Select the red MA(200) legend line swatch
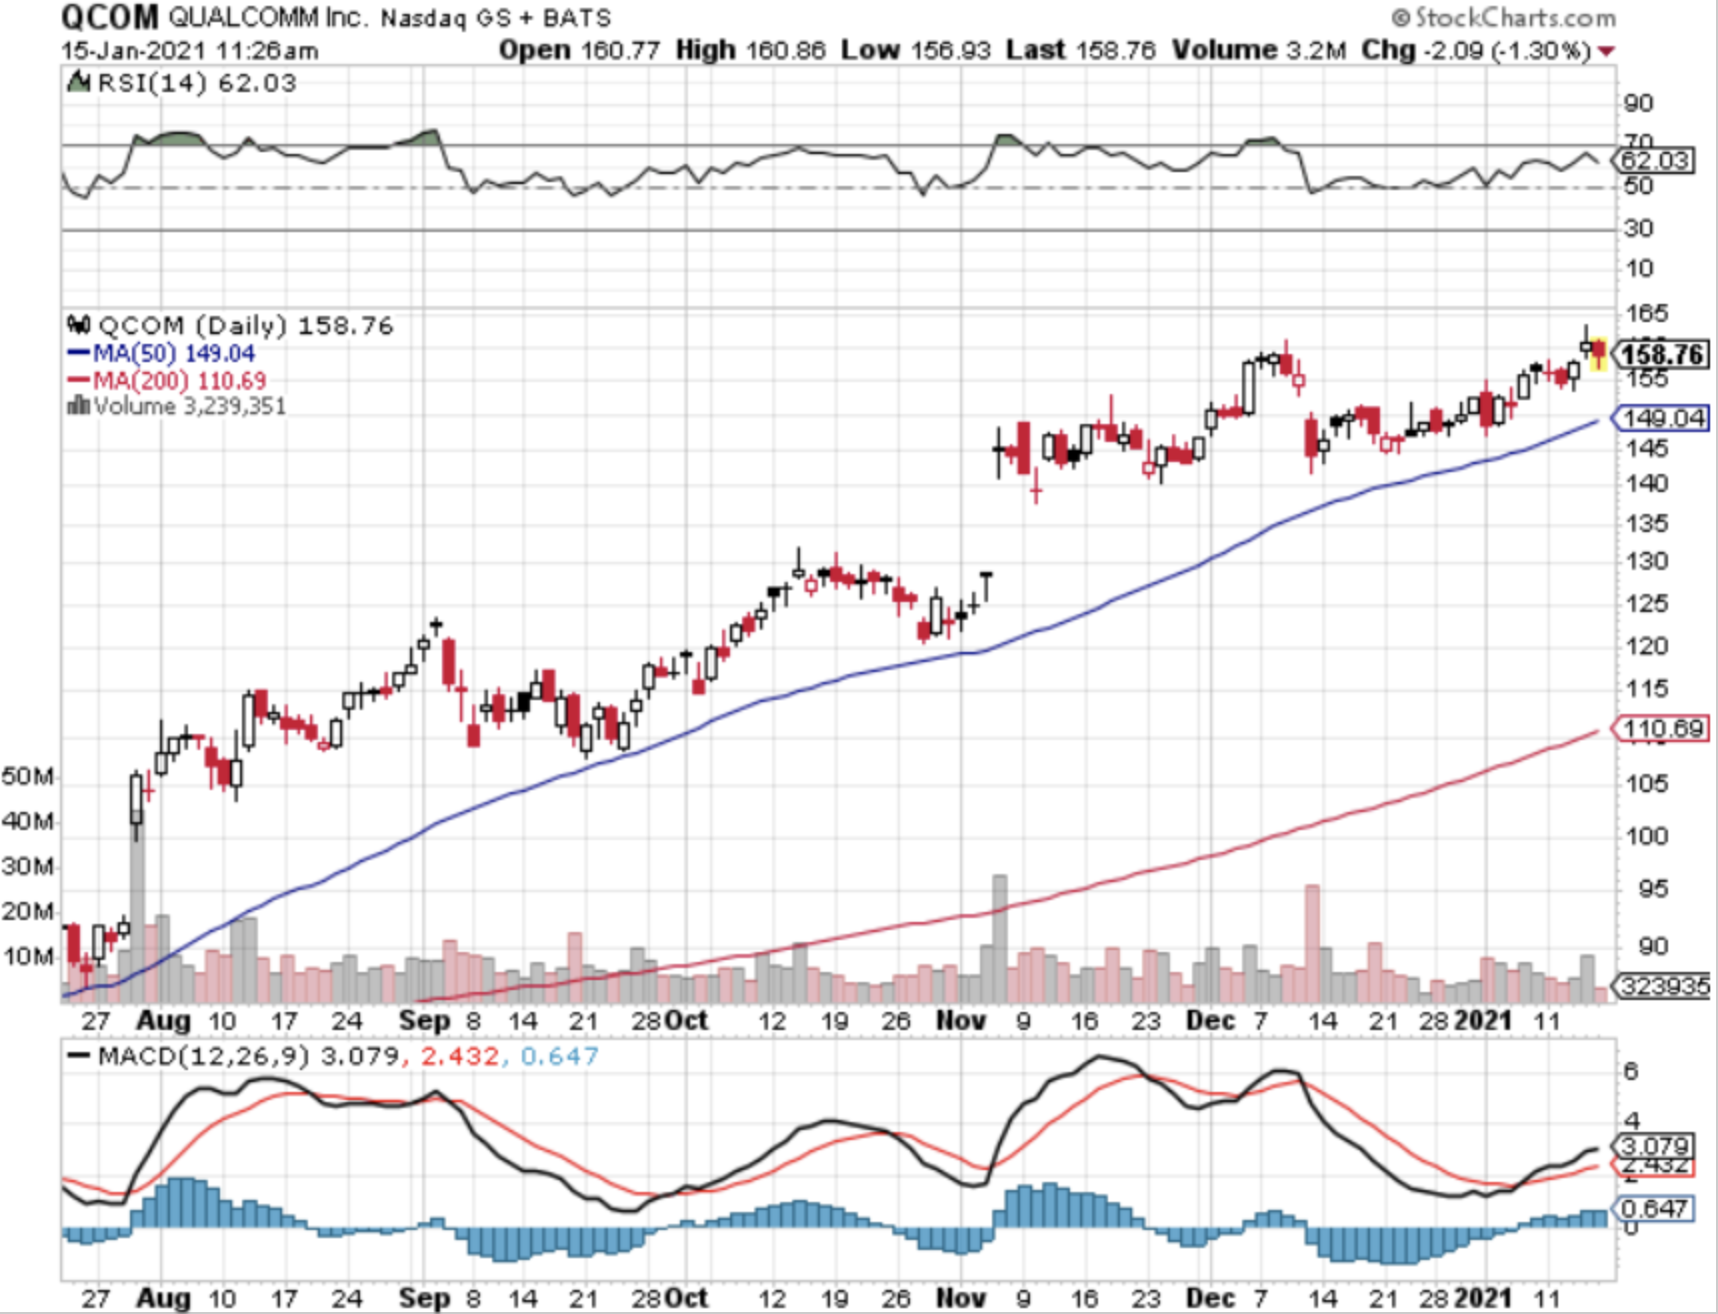This screenshot has height=1314, width=1718. (78, 380)
